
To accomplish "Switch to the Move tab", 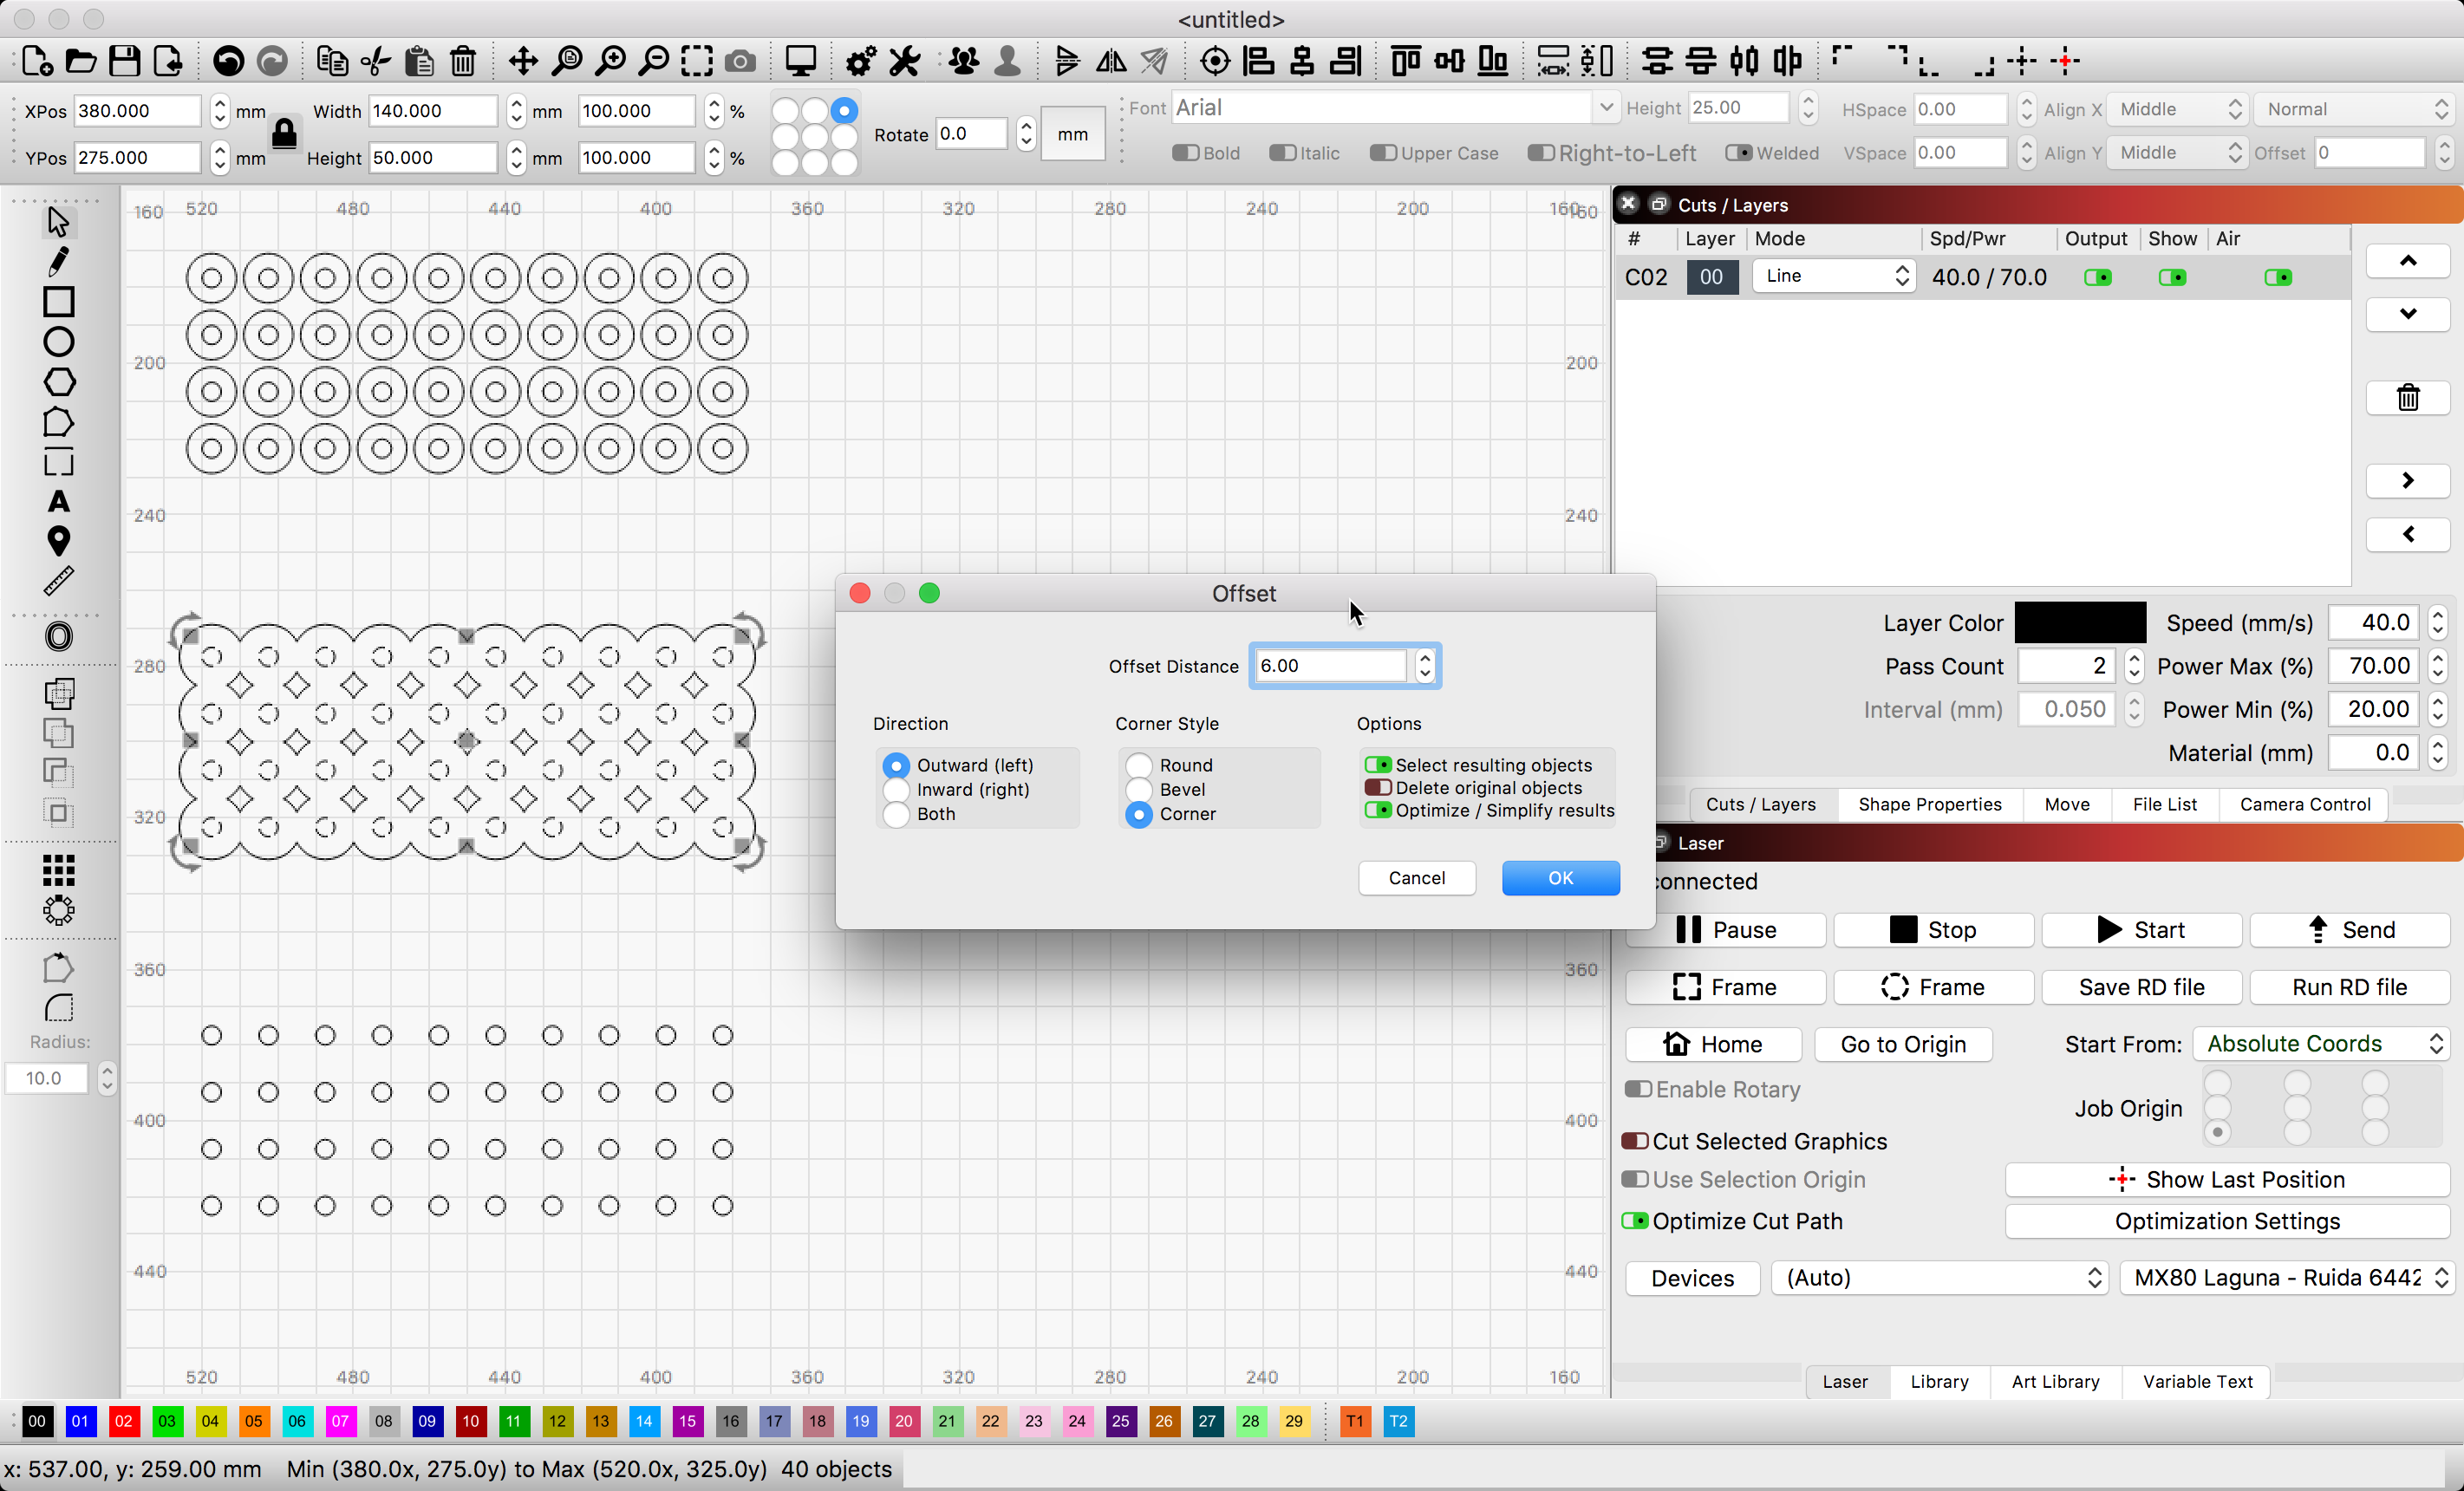I will pos(2066,804).
